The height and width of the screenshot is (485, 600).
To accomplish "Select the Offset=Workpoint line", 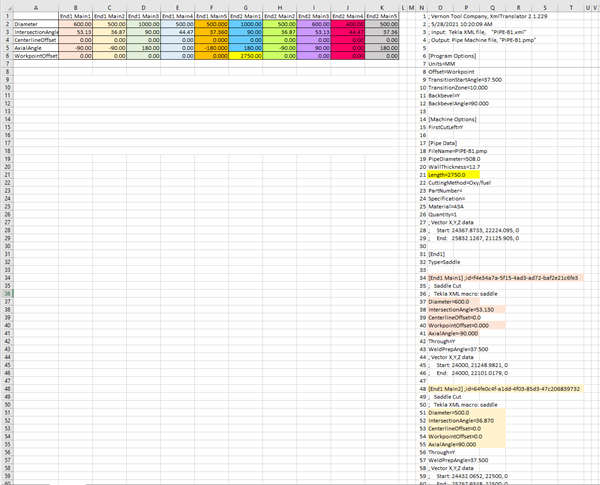I will tap(452, 72).
